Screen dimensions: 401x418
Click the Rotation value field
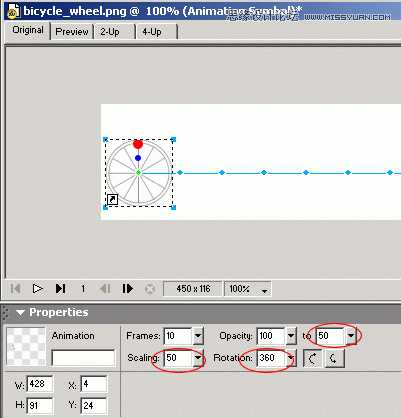pyautogui.click(x=272, y=358)
